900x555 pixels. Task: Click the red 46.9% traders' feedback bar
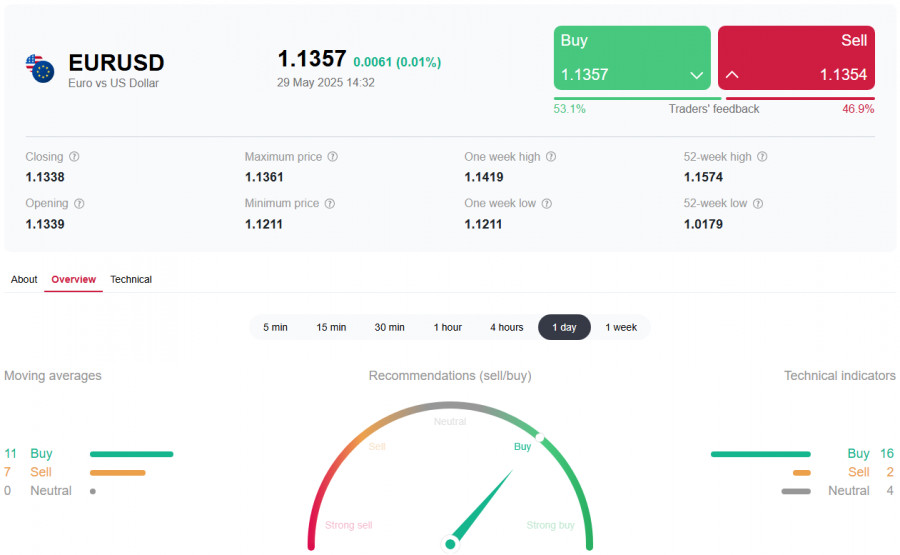coord(800,99)
